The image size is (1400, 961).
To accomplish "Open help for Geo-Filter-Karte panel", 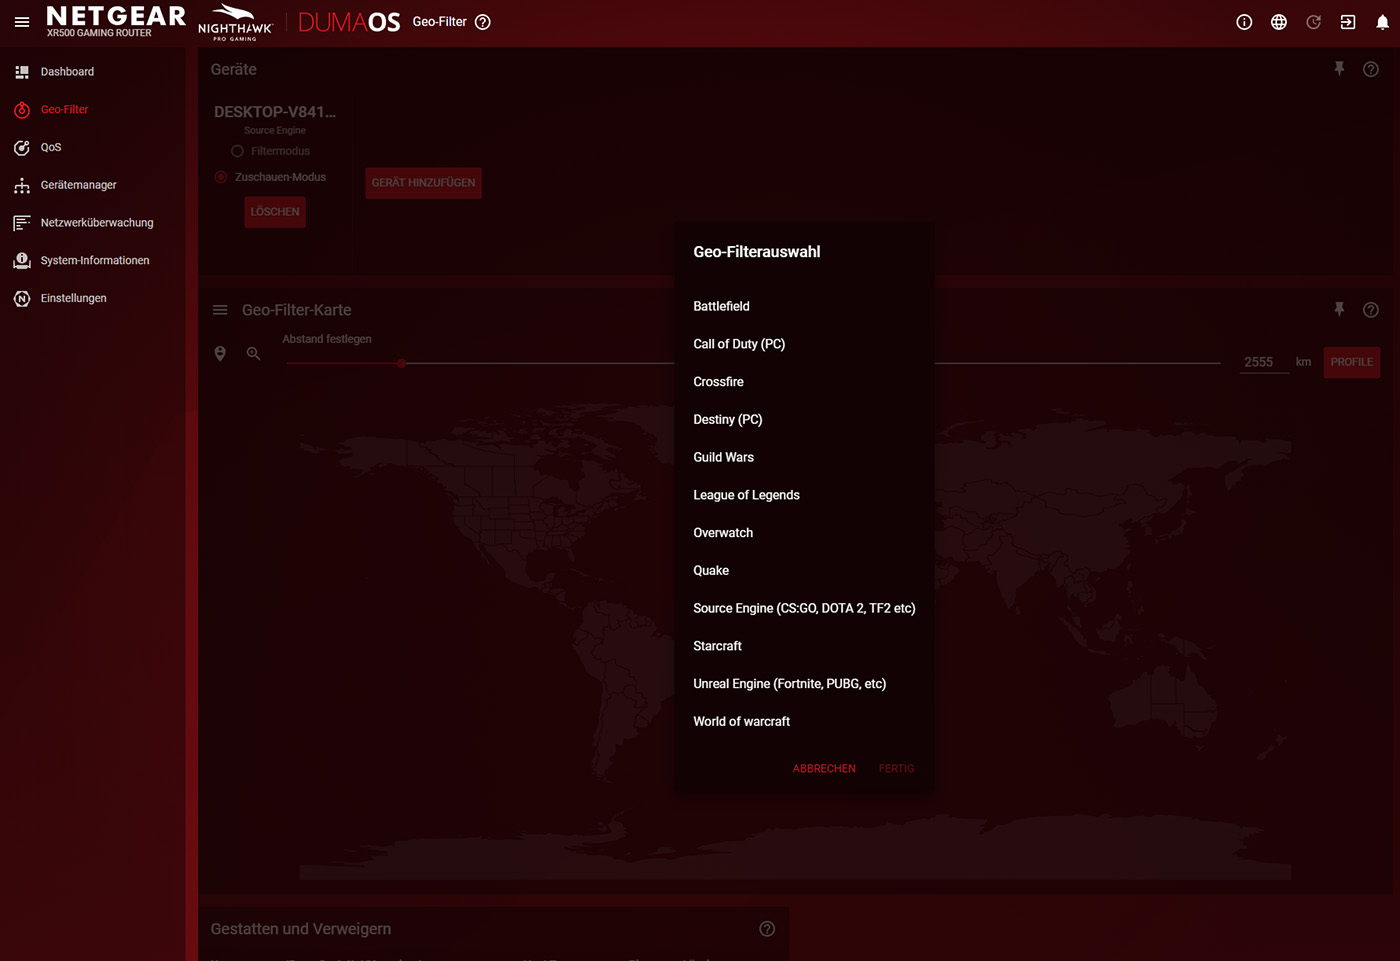I will tap(1371, 310).
